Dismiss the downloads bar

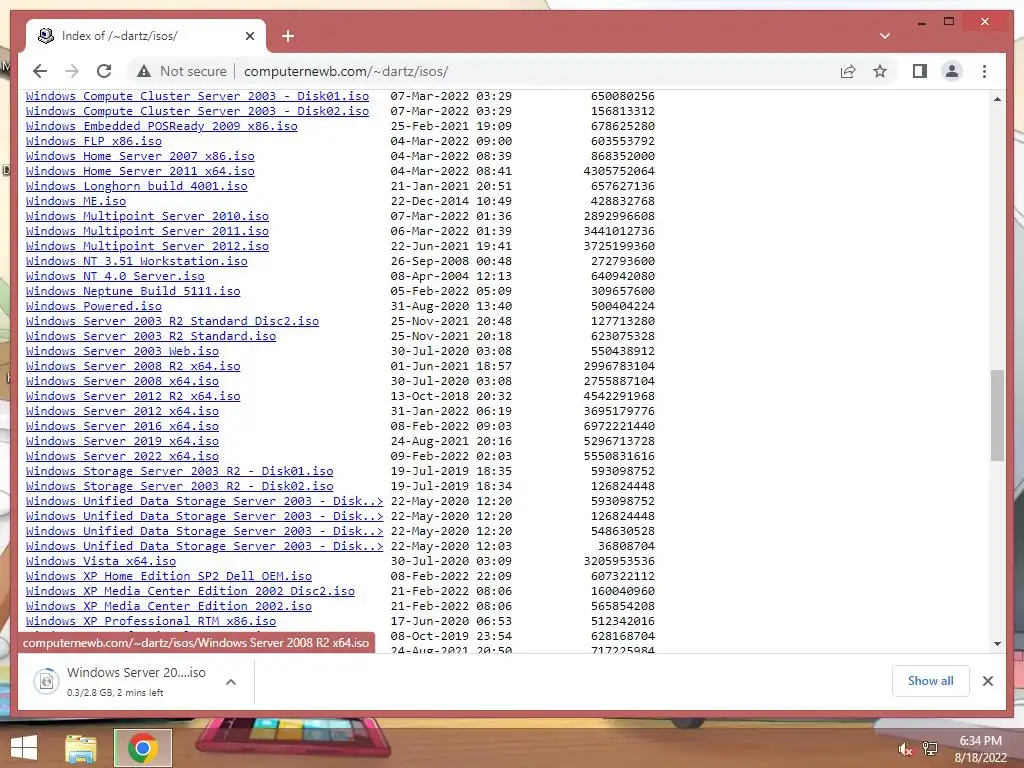pos(987,681)
